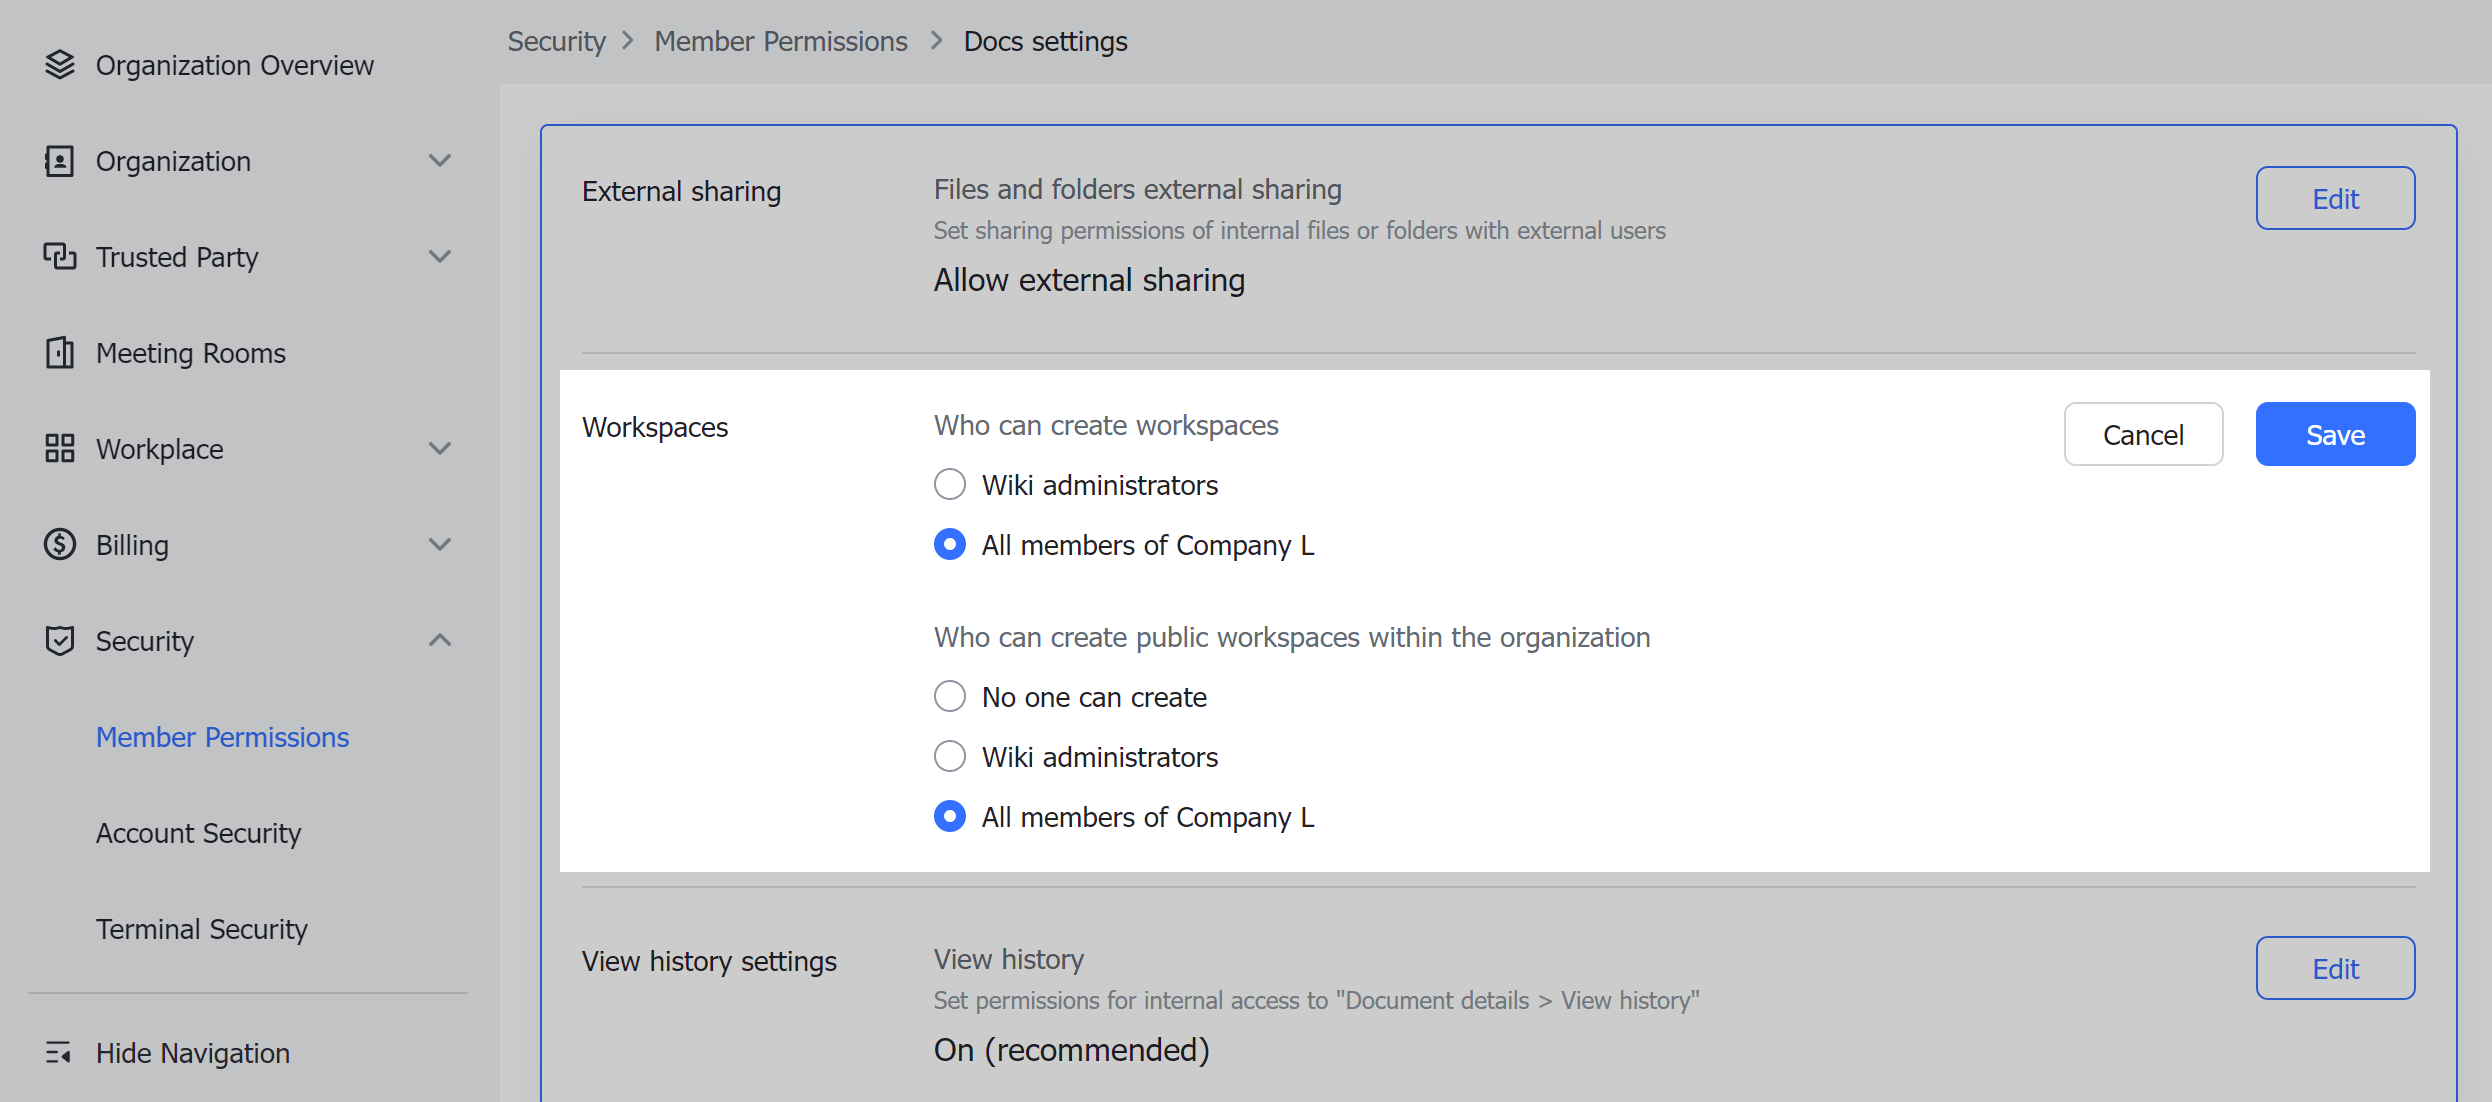Click the Organization contact-card icon
The width and height of the screenshot is (2492, 1102).
click(60, 161)
